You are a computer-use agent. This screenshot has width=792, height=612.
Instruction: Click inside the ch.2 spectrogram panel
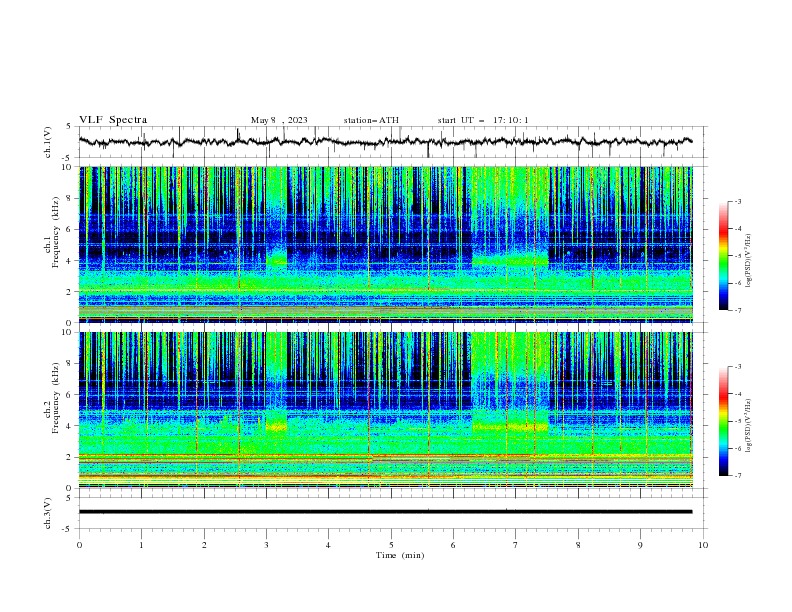click(x=385, y=410)
